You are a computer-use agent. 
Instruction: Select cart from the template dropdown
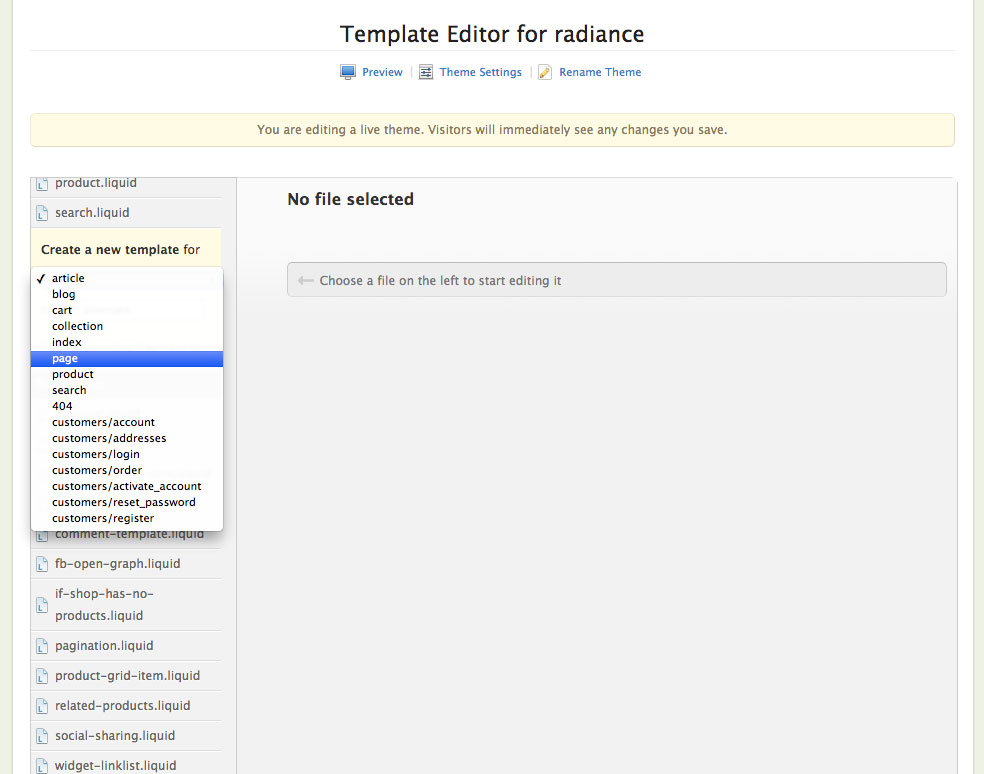click(62, 310)
